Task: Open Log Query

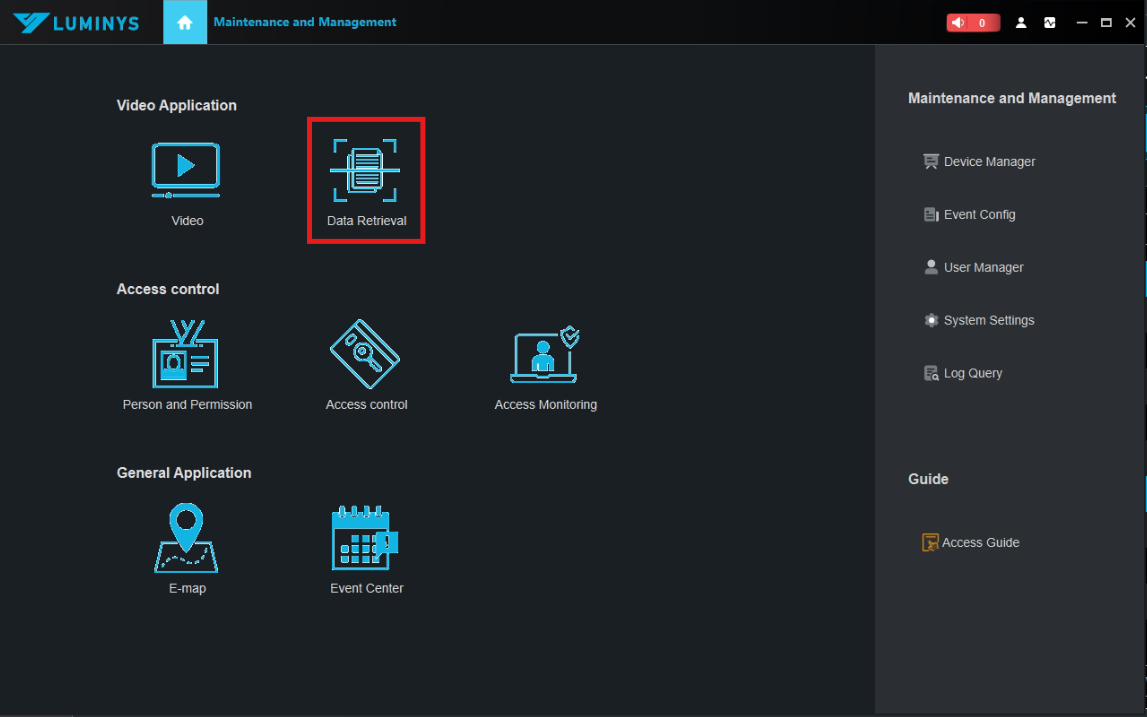Action: click(972, 374)
